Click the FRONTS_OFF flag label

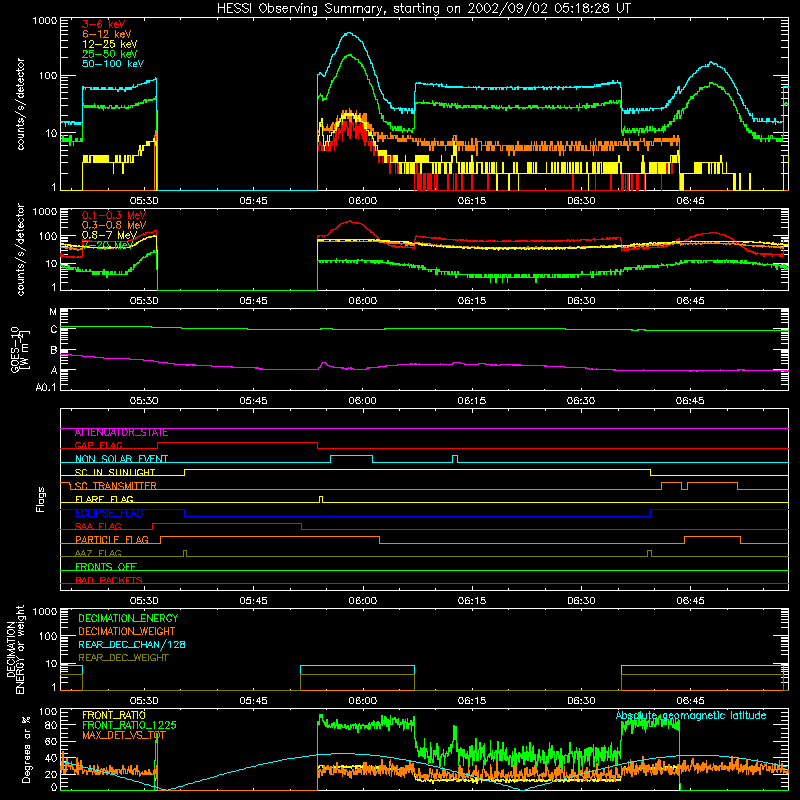(106, 567)
